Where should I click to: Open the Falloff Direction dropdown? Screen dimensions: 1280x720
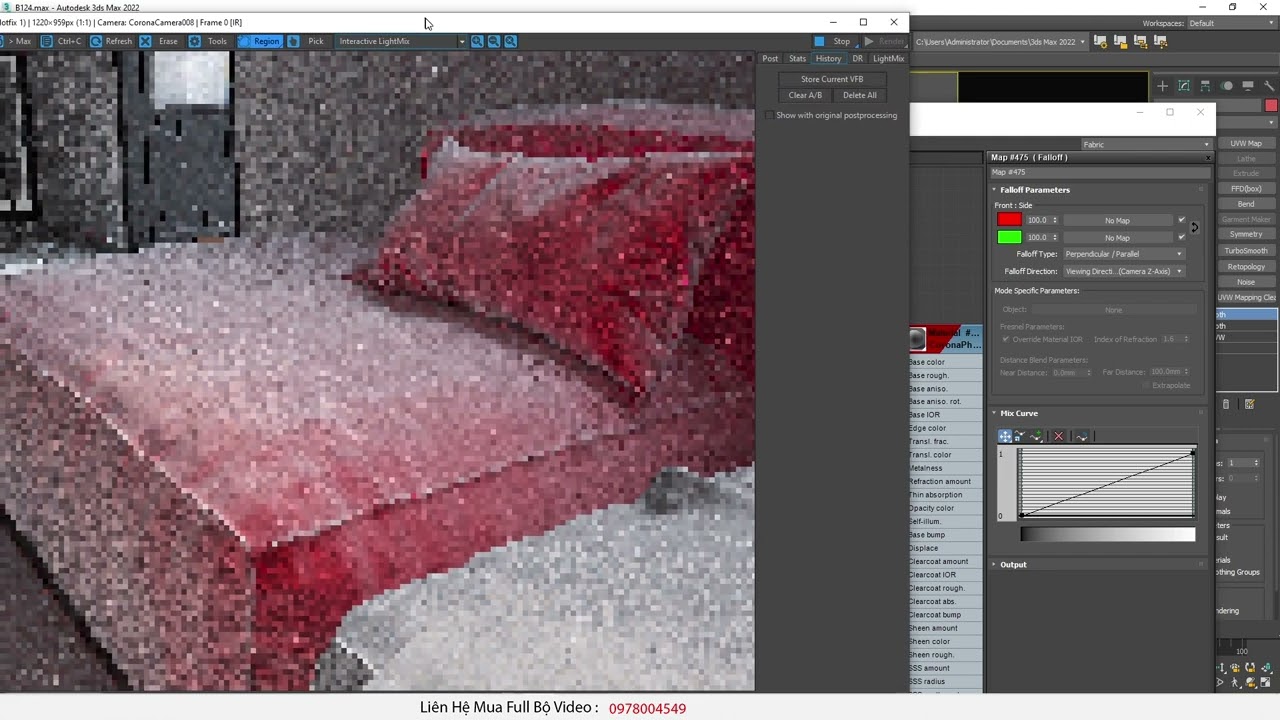pos(1123,271)
